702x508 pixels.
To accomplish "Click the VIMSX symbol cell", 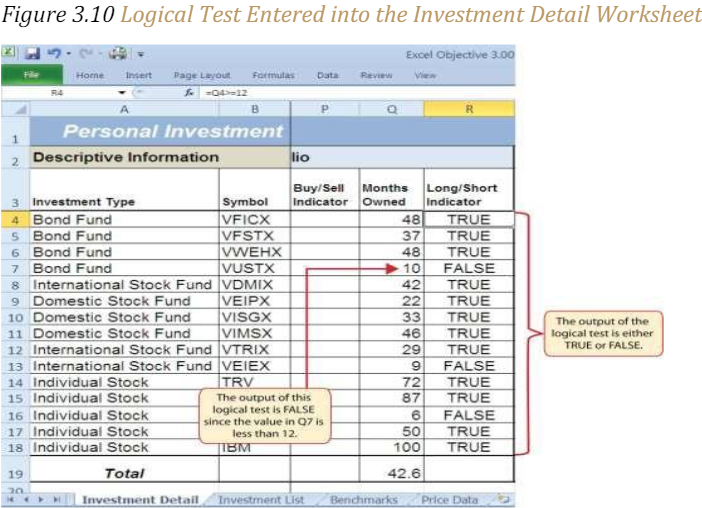I will (x=255, y=333).
